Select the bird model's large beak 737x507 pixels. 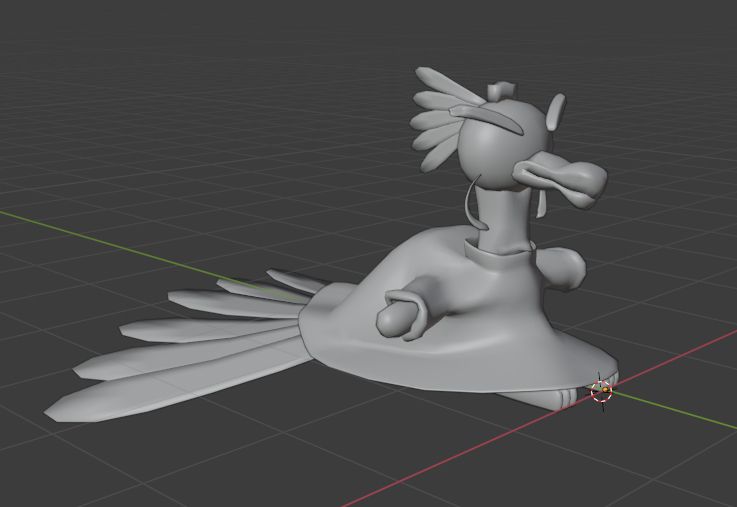(559, 180)
